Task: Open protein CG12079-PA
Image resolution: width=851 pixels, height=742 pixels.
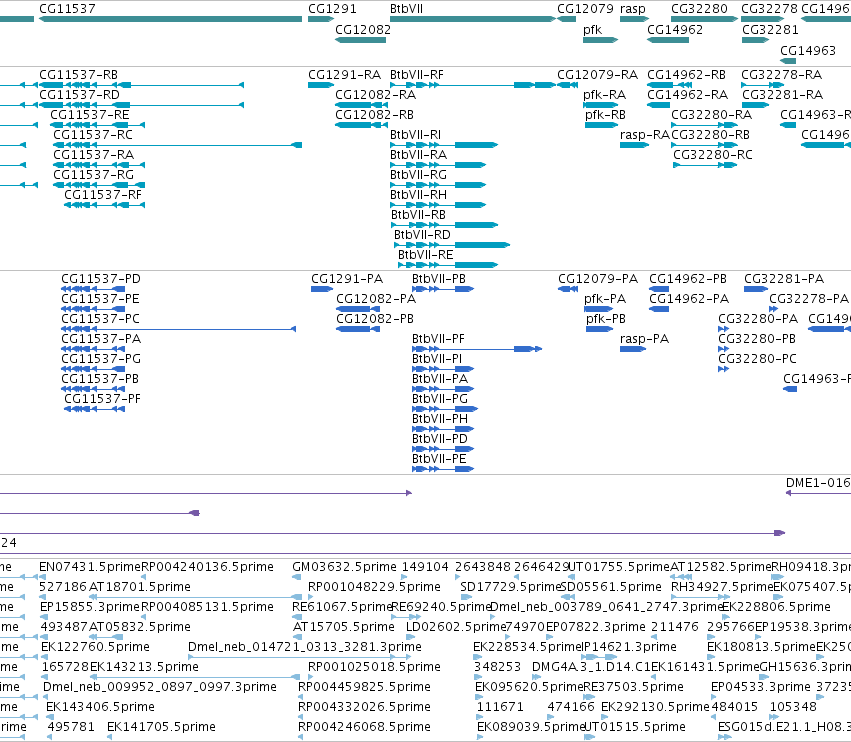Action: tap(568, 289)
